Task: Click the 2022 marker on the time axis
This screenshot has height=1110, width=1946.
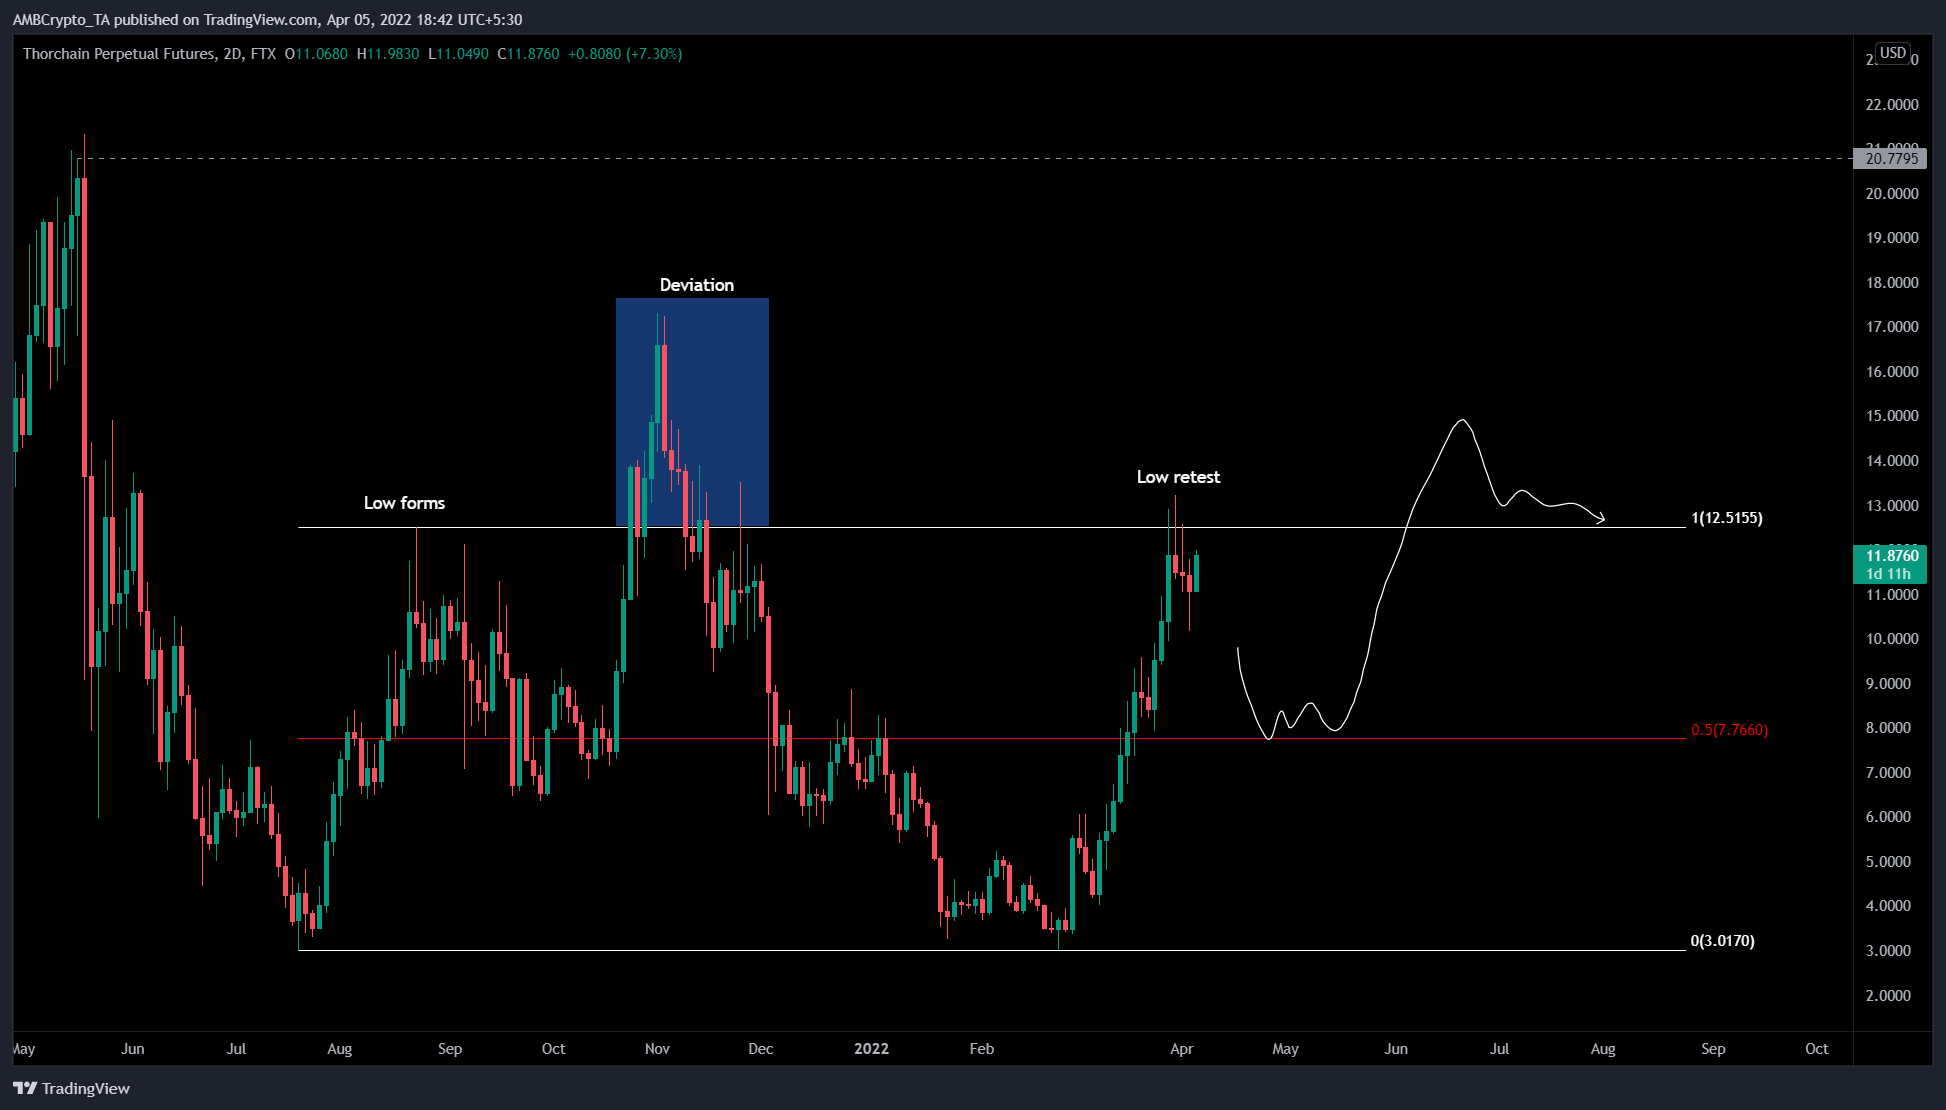Action: click(871, 1049)
